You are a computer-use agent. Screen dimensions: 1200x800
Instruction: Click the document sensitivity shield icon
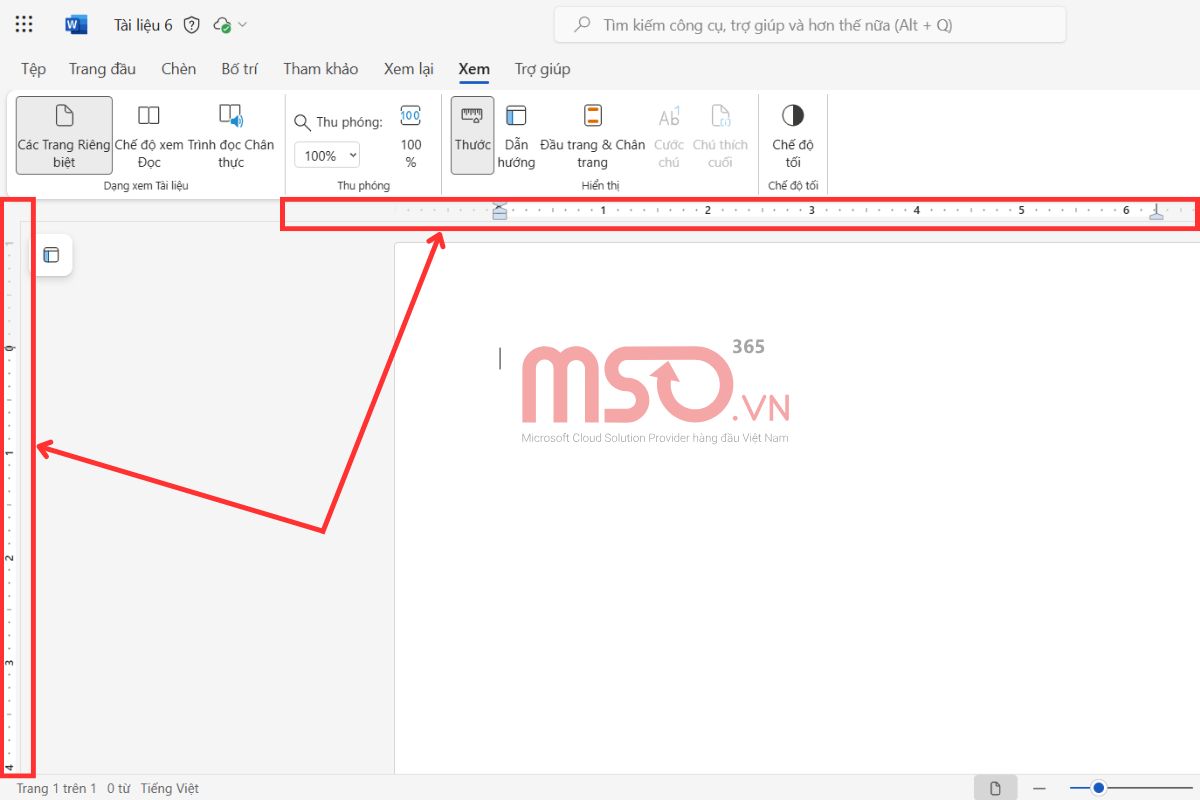pos(192,25)
